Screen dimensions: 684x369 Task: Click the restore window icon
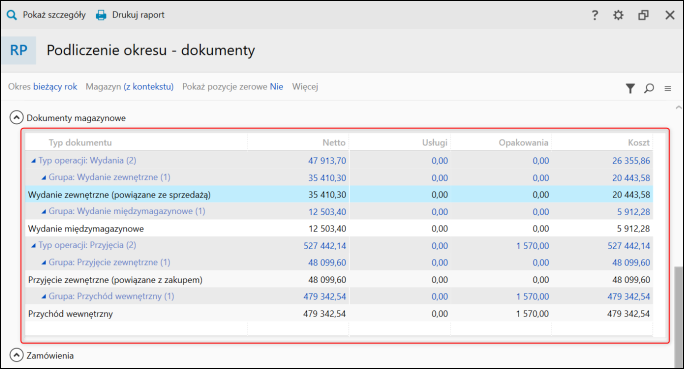pyautogui.click(x=643, y=15)
